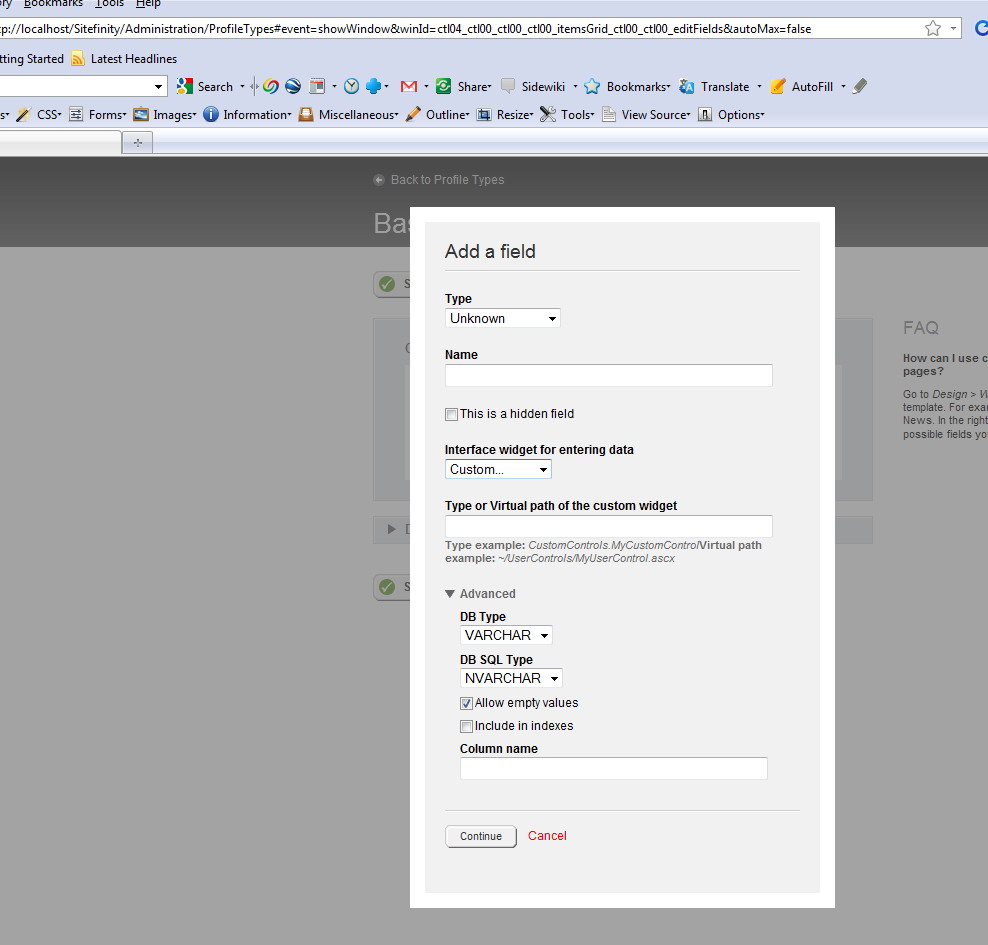
Task: Open Resize menu in Web Developer toolbar
Action: click(x=505, y=115)
